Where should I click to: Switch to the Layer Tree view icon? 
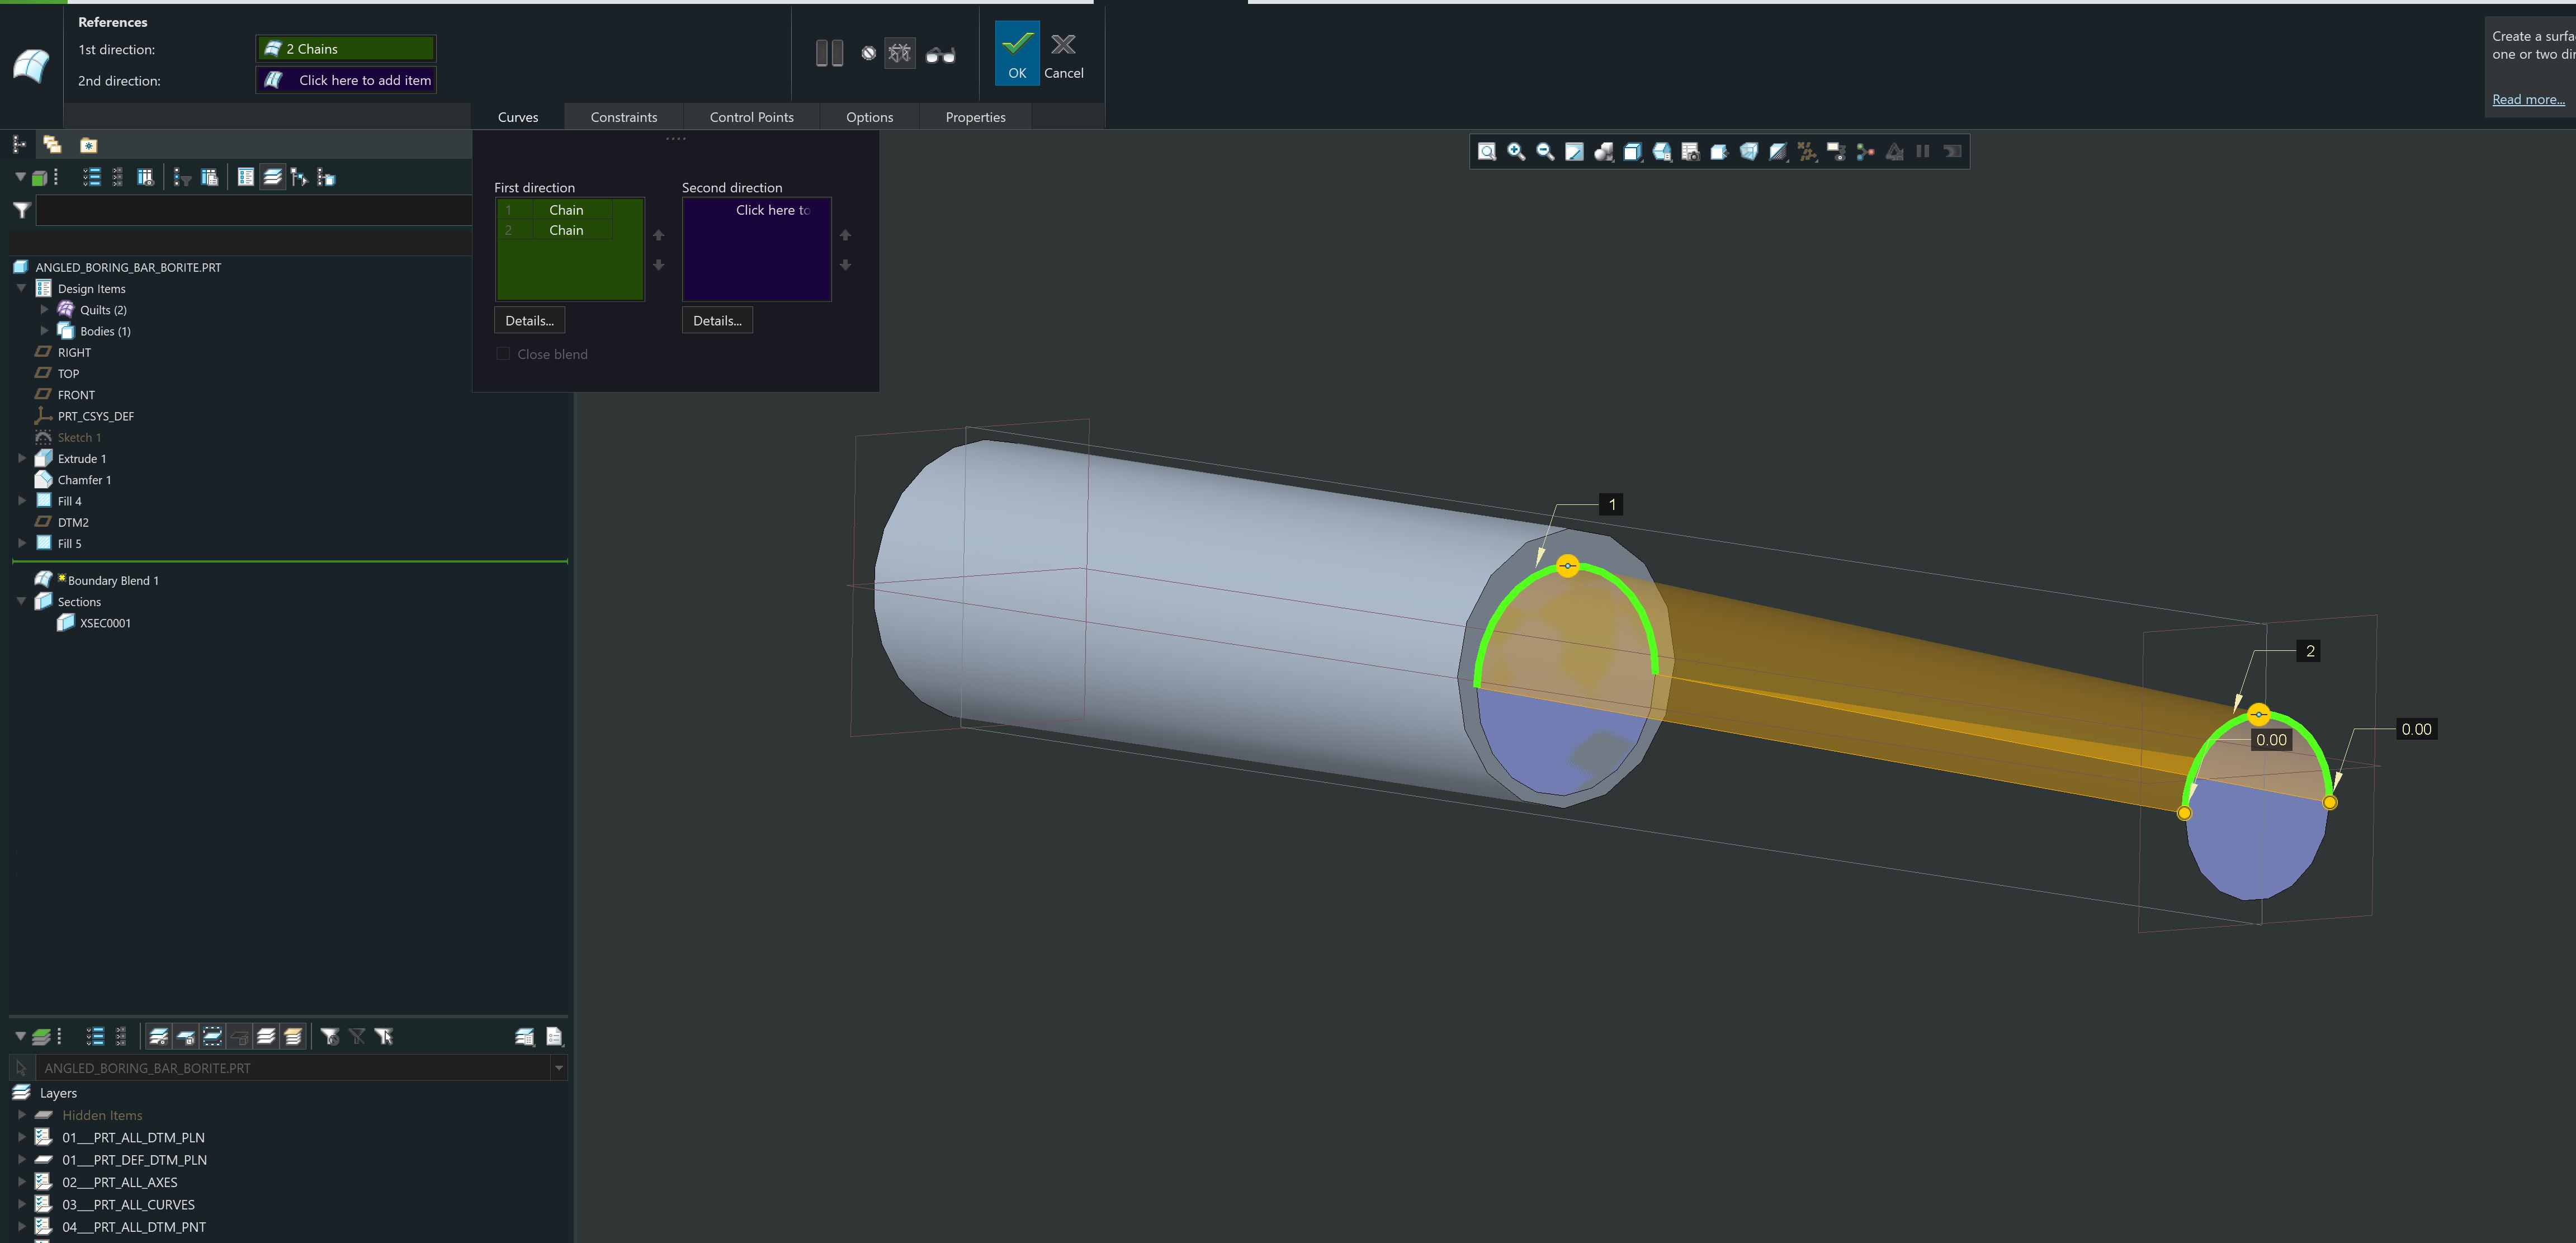click(x=273, y=177)
